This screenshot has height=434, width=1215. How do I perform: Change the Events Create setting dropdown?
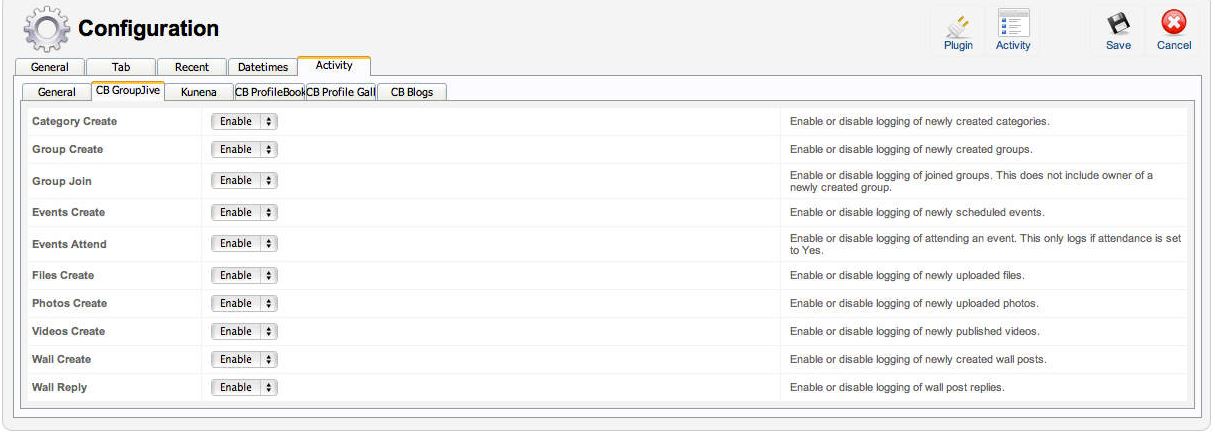tap(244, 212)
